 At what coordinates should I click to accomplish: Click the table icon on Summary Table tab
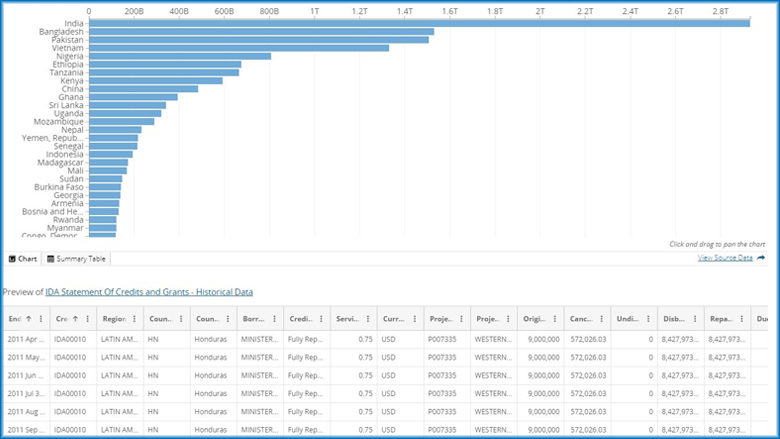pos(50,259)
